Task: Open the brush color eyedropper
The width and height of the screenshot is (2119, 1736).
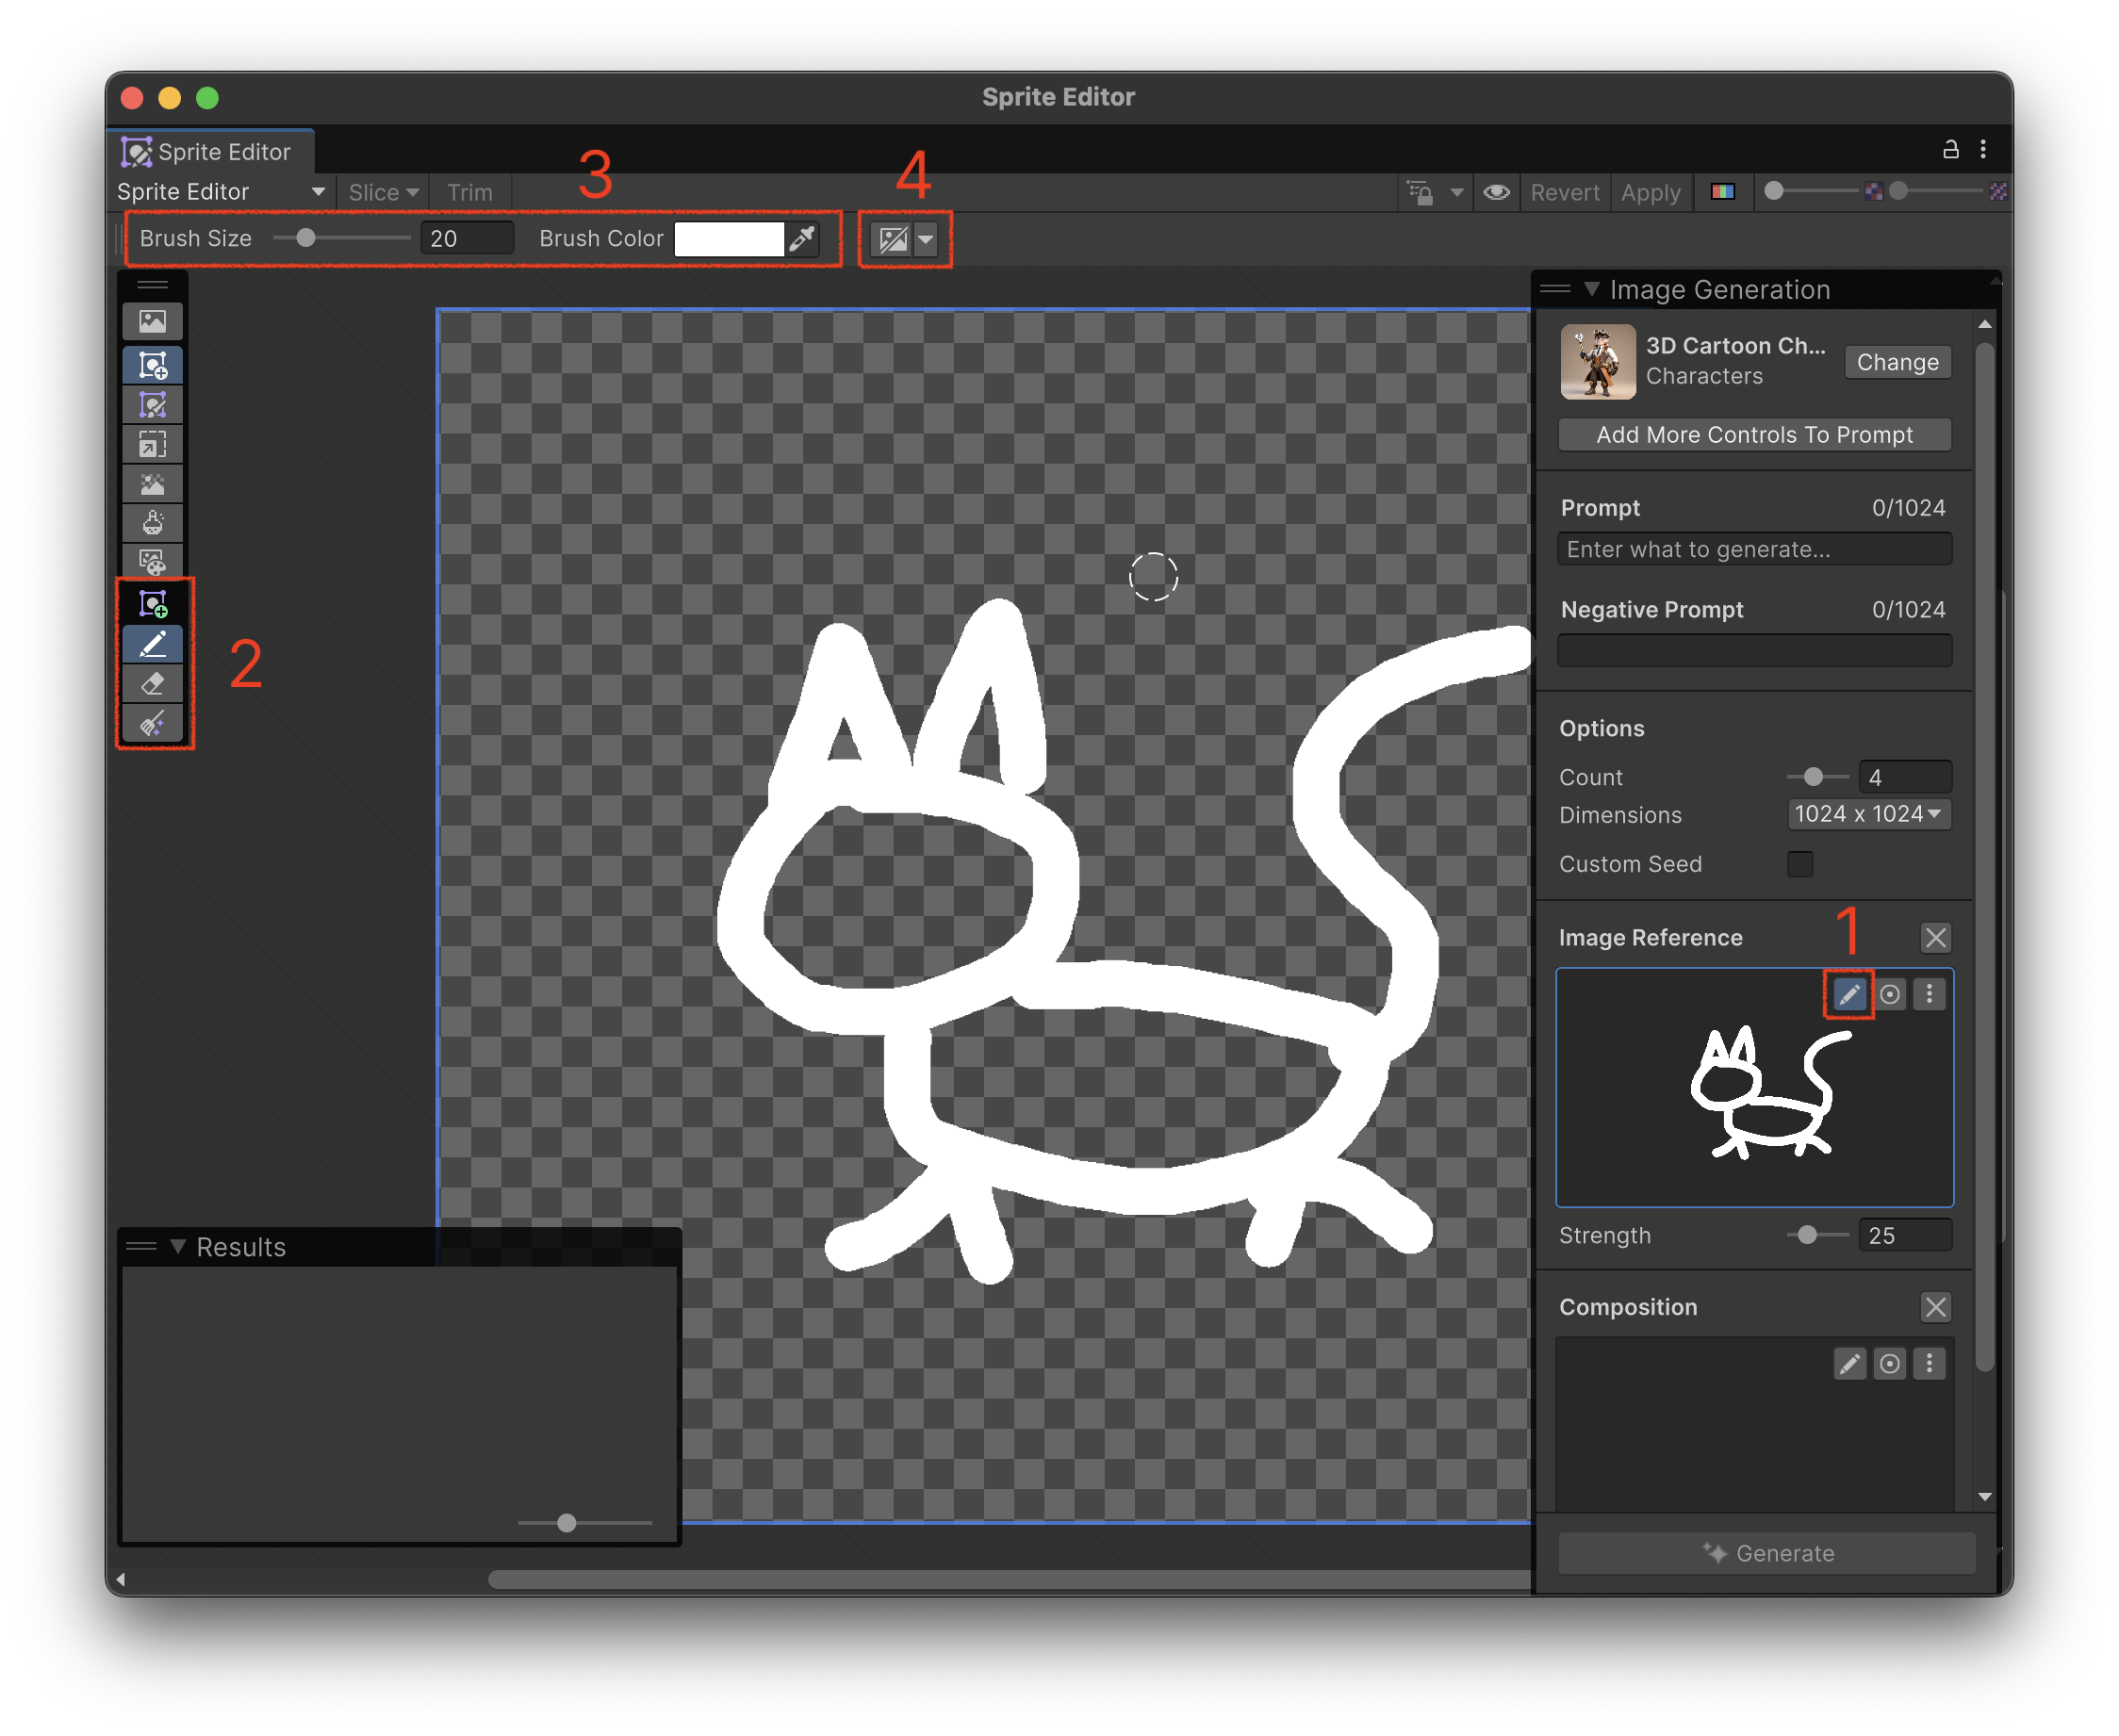Action: coord(802,238)
